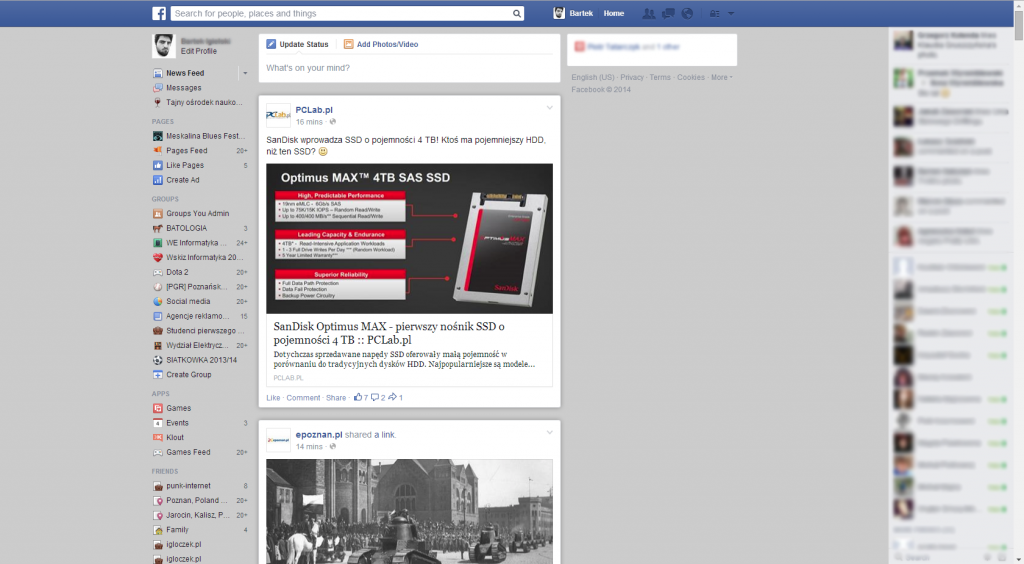
Task: Click What's on your mind field
Action: (409, 68)
